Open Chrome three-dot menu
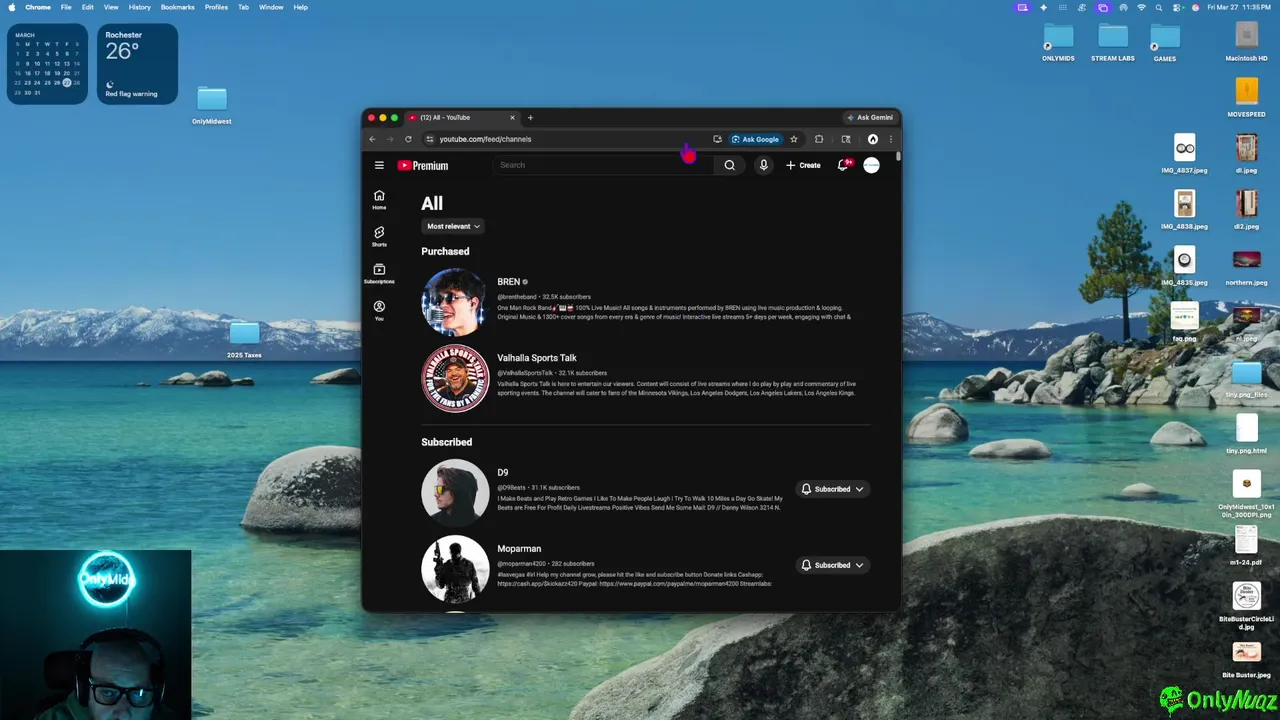The width and height of the screenshot is (1280, 720). tap(890, 139)
